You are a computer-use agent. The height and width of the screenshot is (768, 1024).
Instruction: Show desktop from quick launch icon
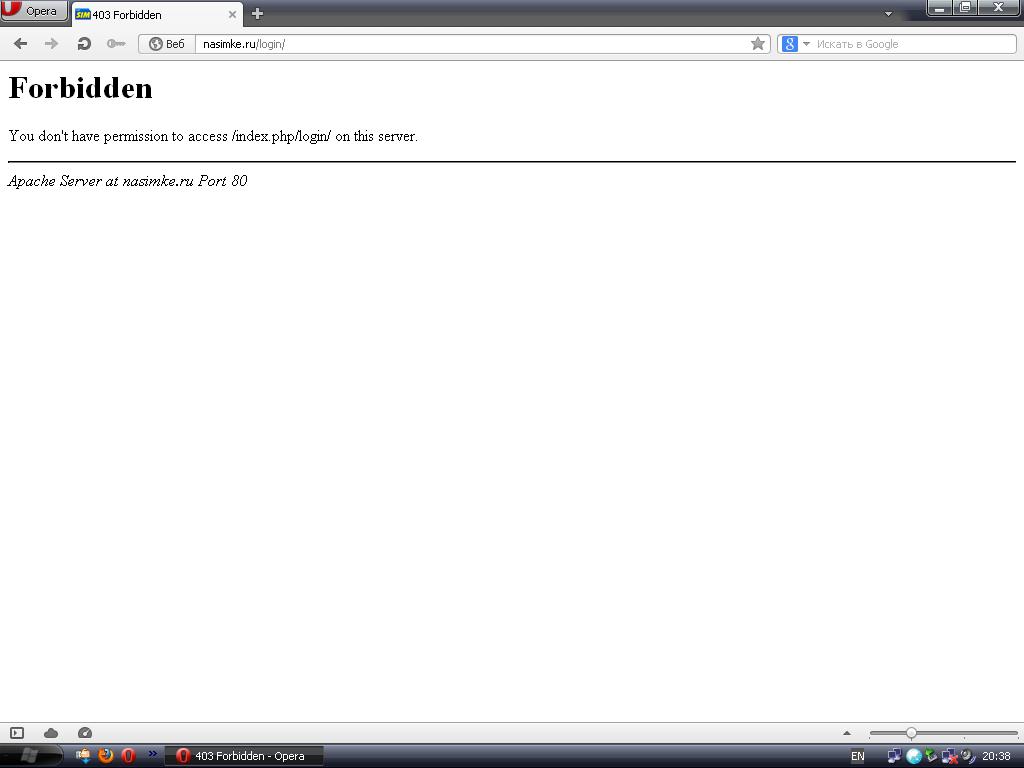pos(83,756)
